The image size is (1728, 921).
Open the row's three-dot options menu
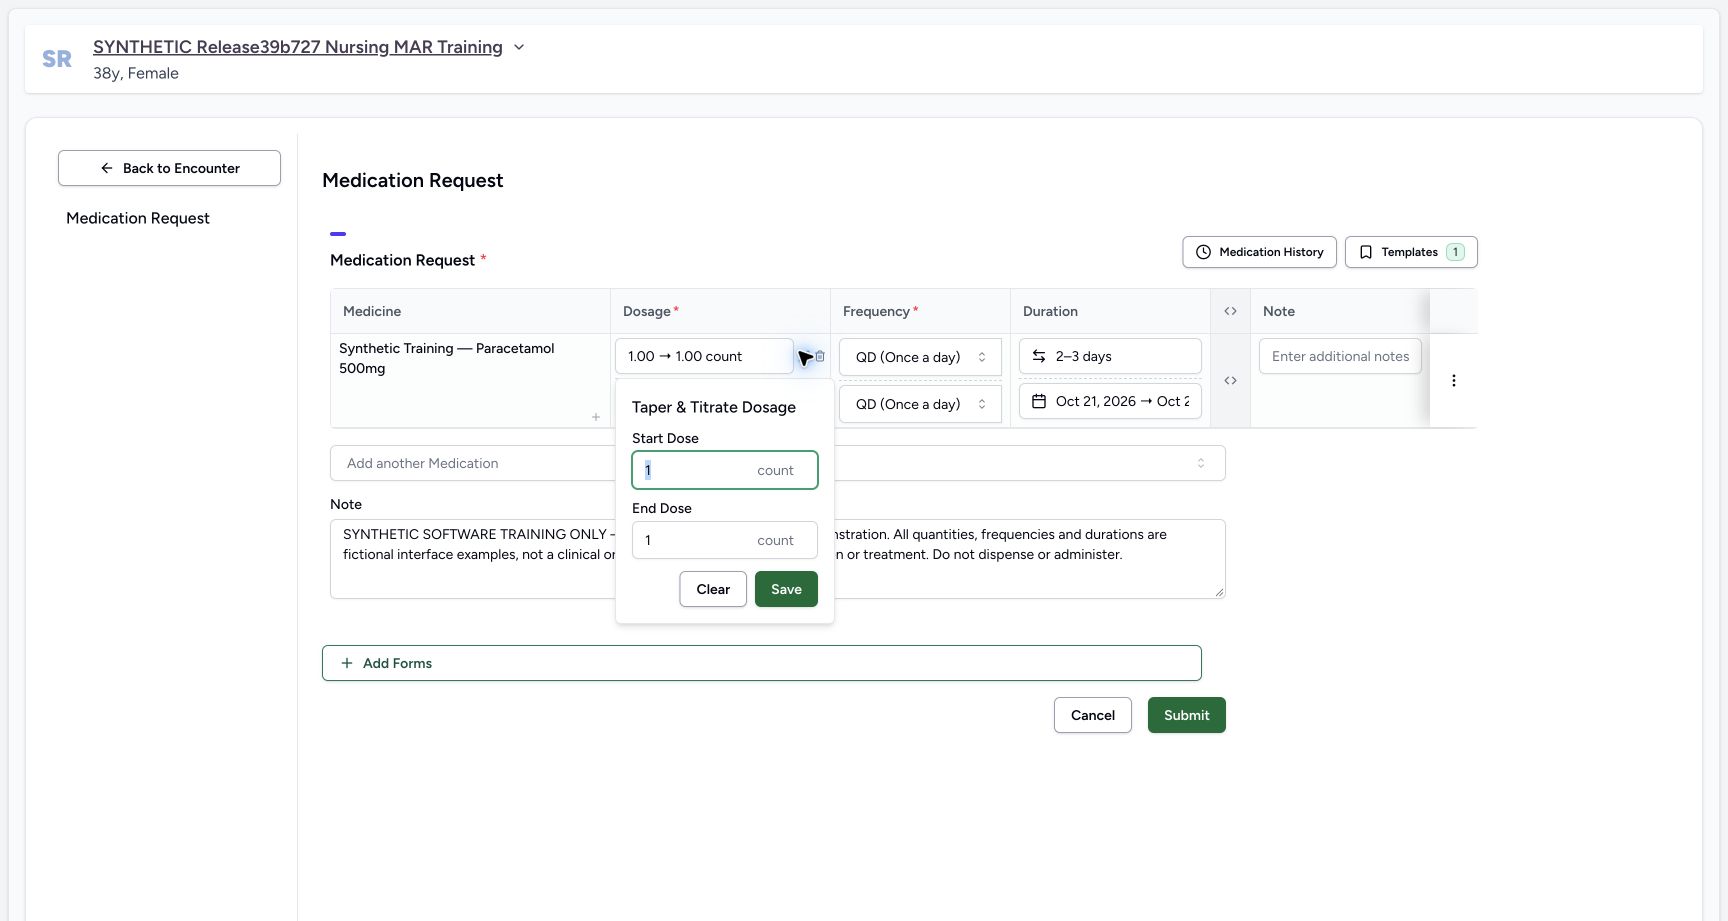tap(1454, 381)
